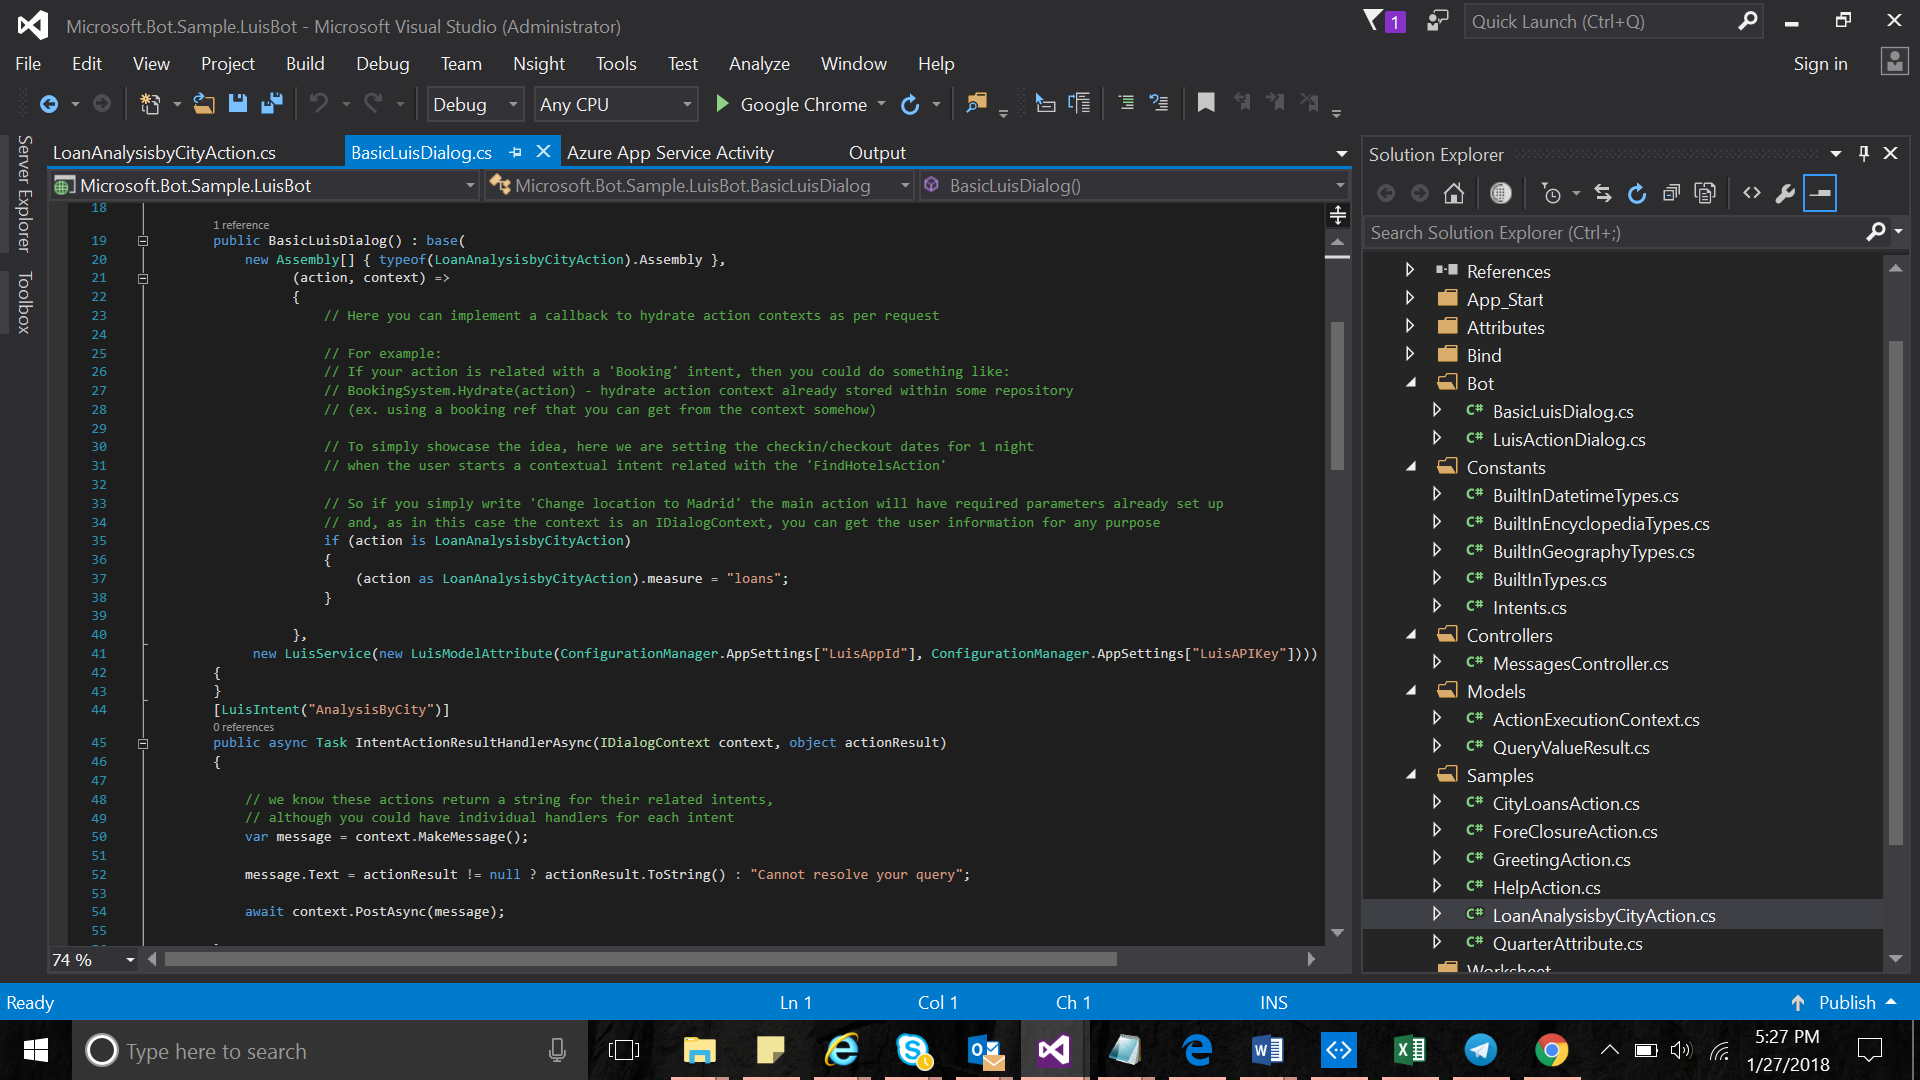Open the solution configuration dropdown showing Debug
Screen dimensions: 1920x1080
[474, 104]
